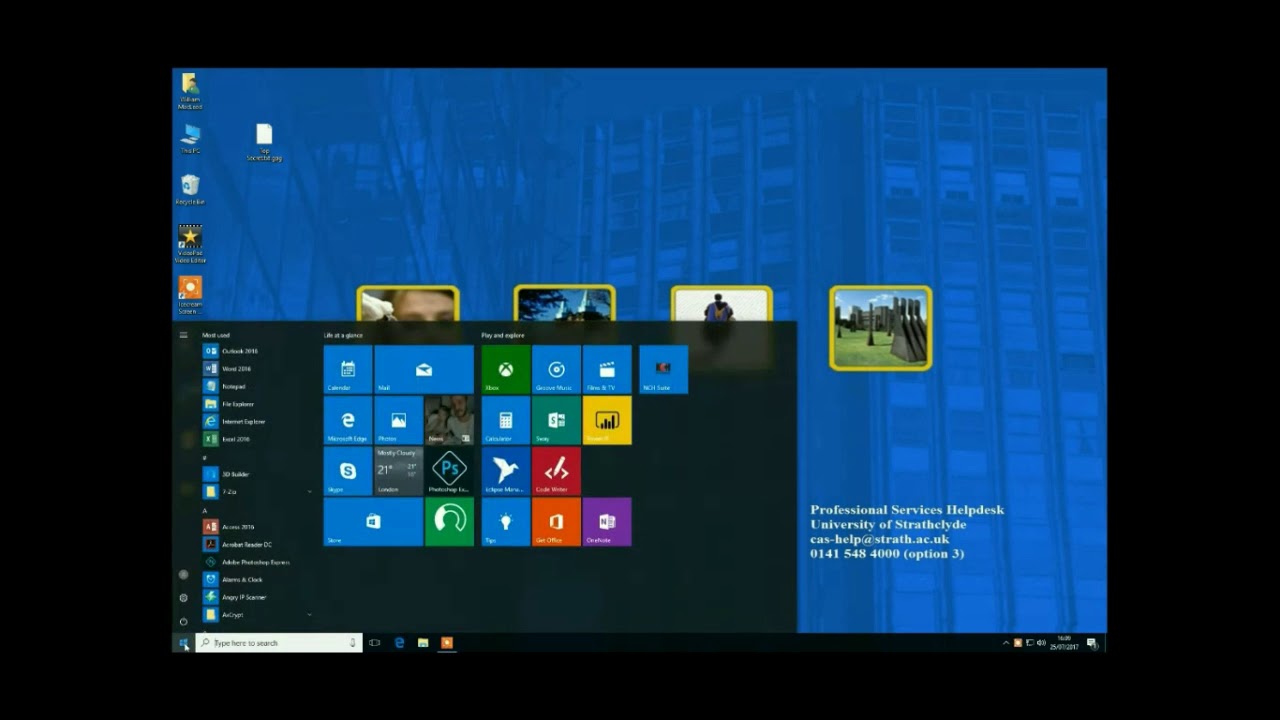Activate the search box microphone
The image size is (1280, 720).
[x=353, y=643]
